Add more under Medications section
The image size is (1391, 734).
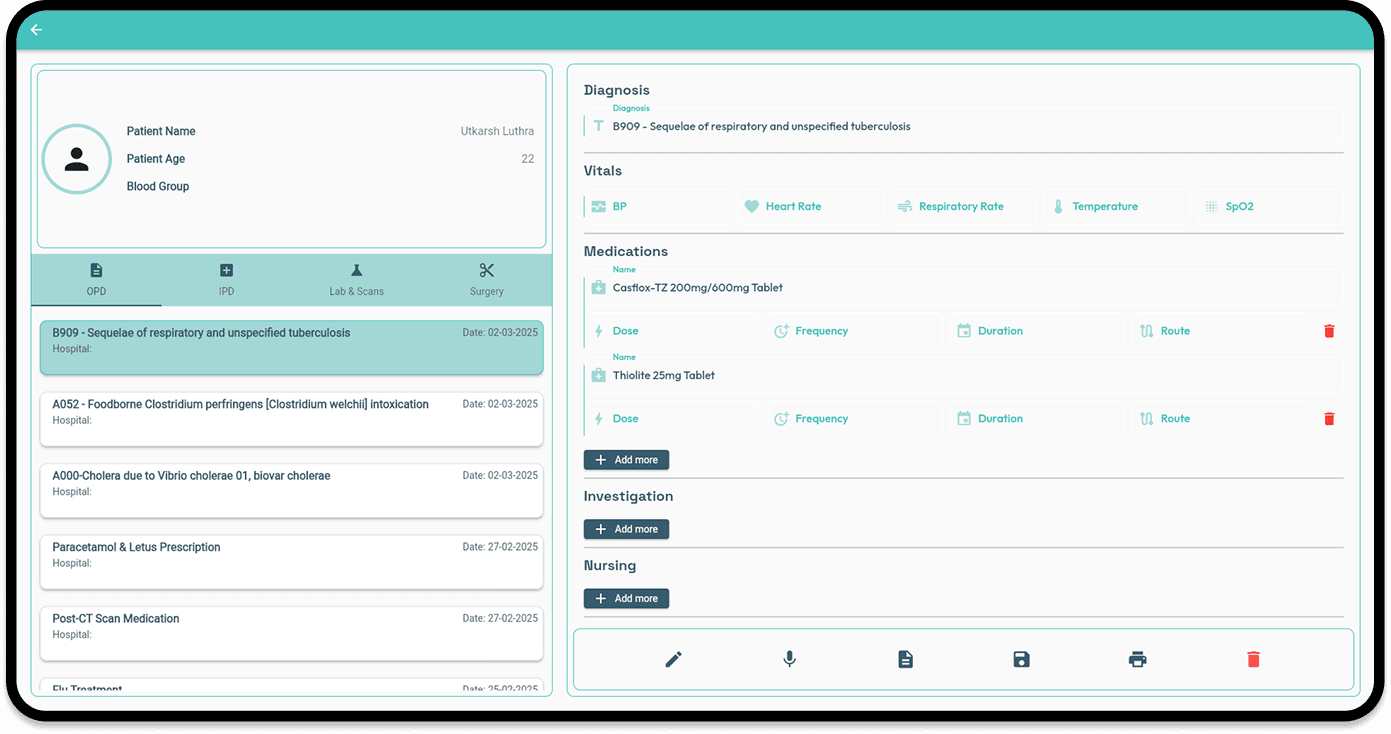tap(626, 460)
